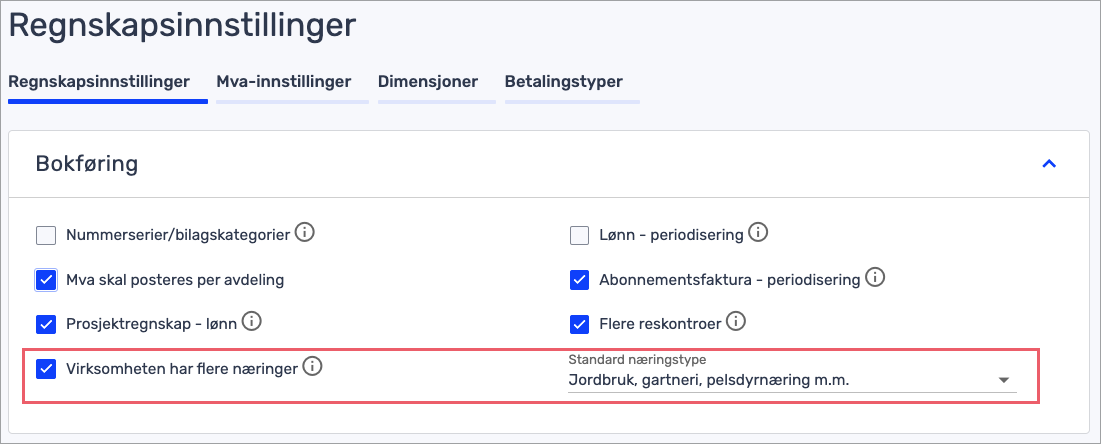Enable Nummerserier/bilagskategorier checkbox
The height and width of the screenshot is (444, 1101).
click(46, 236)
